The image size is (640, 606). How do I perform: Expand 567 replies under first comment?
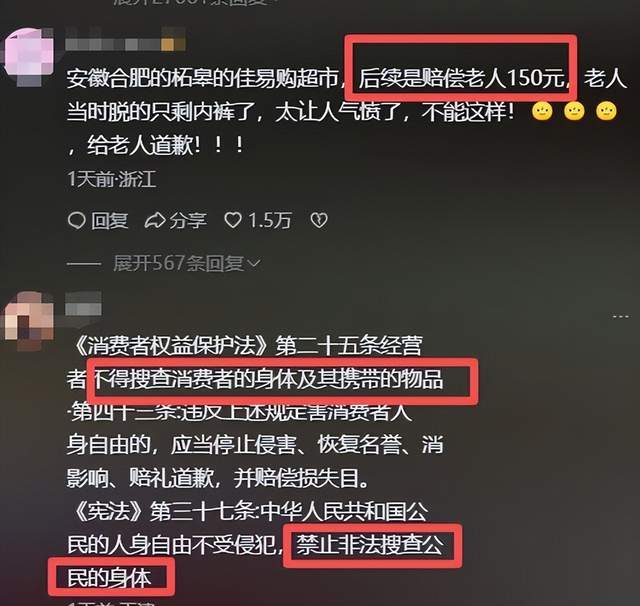(186, 264)
